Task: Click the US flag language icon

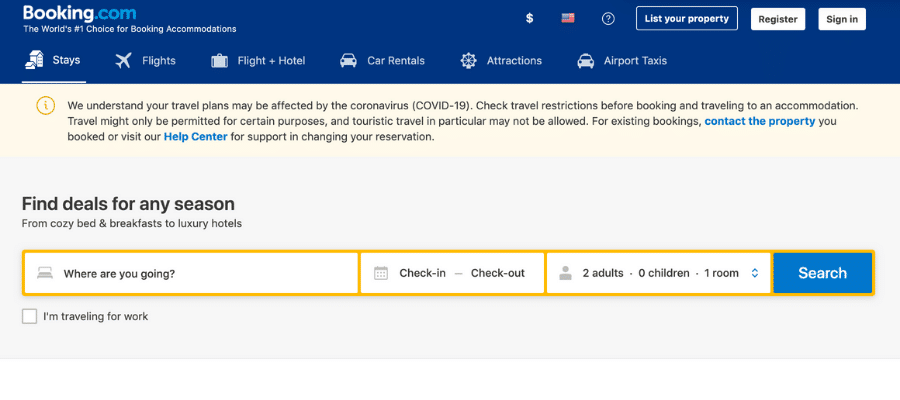Action: 568,19
